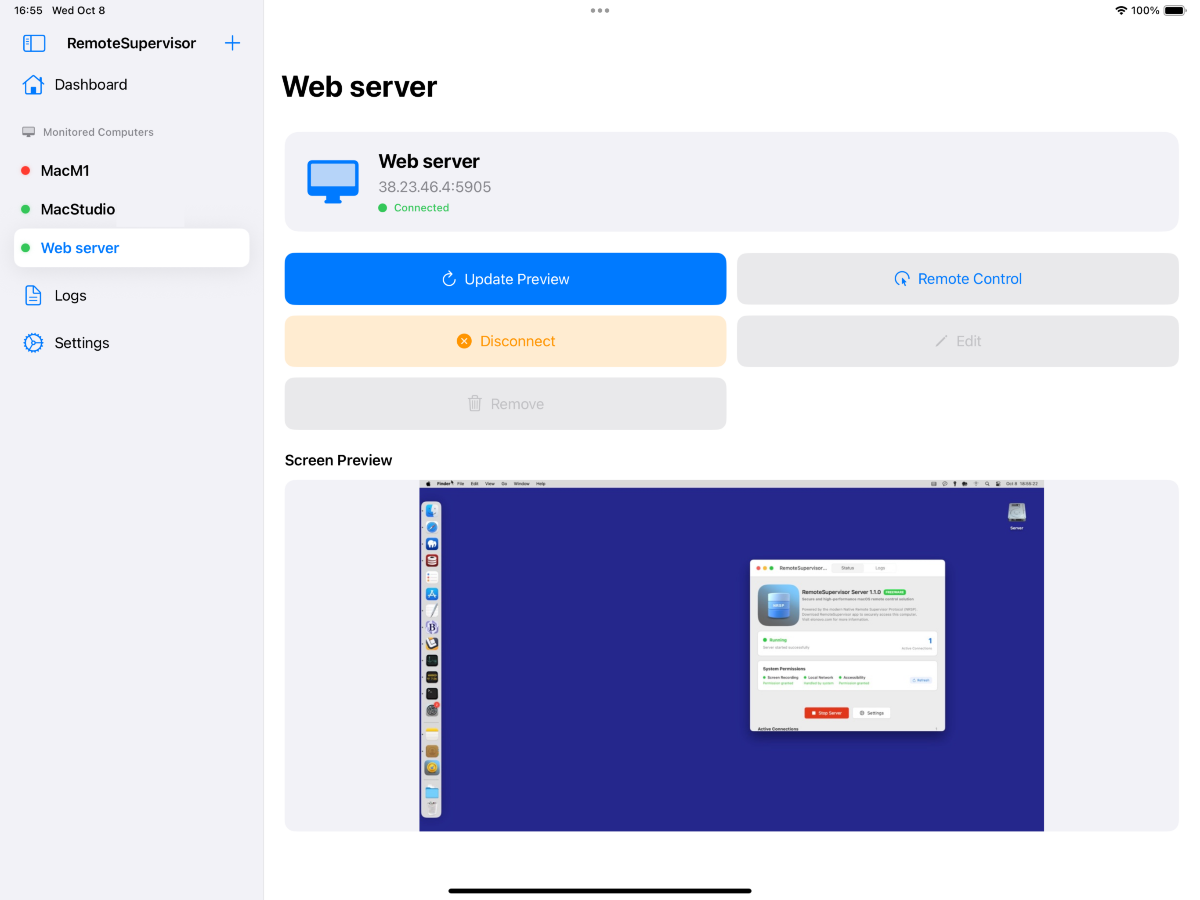Start Remote Control session
The height and width of the screenshot is (900, 1200).
(x=957, y=279)
